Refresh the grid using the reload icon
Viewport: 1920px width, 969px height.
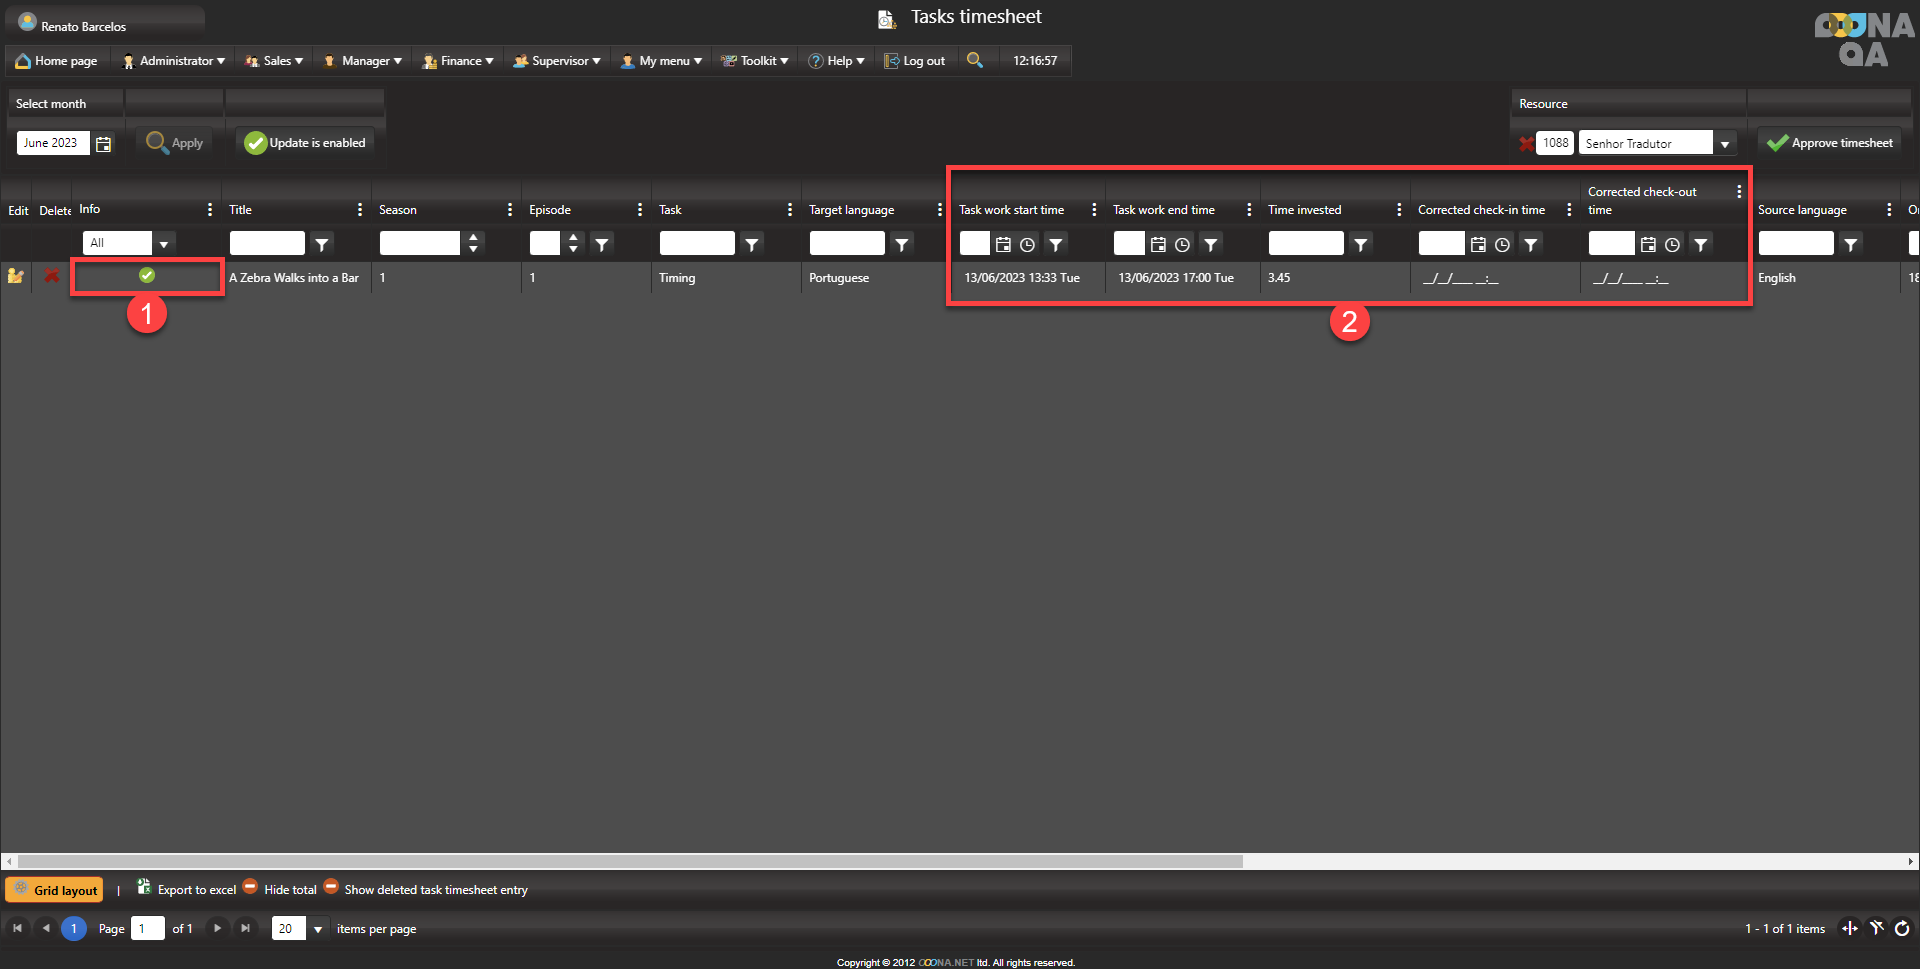pos(1901,929)
